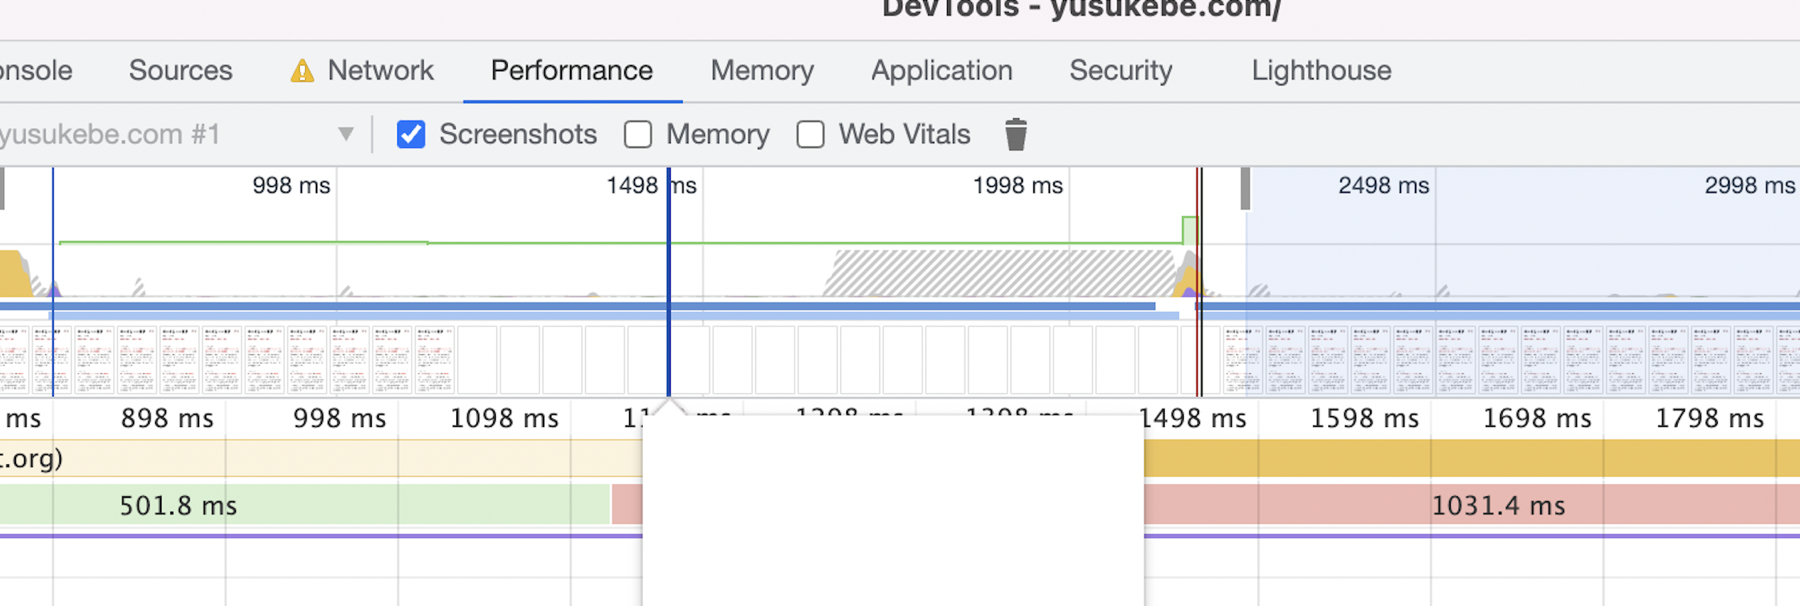The image size is (1800, 606).
Task: Go to the Security tab
Action: click(1120, 71)
